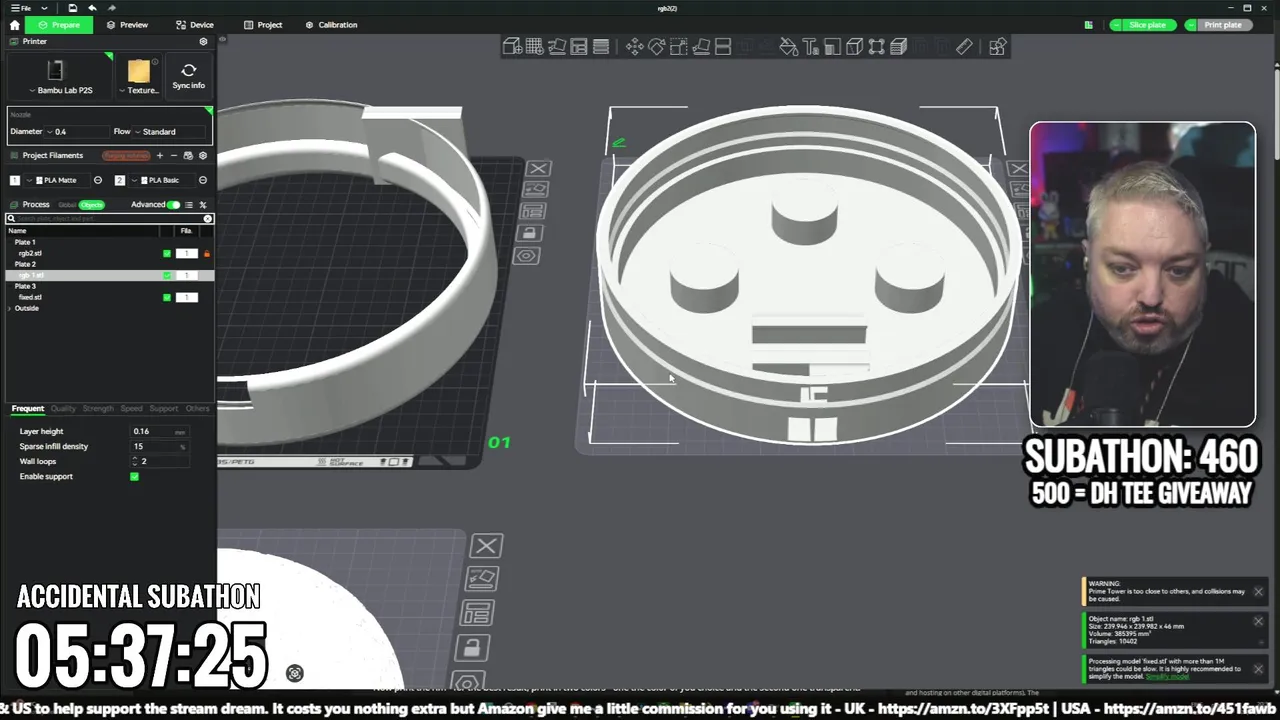Image resolution: width=1280 pixels, height=720 pixels.
Task: Switch to the Preview tab
Action: pyautogui.click(x=127, y=25)
